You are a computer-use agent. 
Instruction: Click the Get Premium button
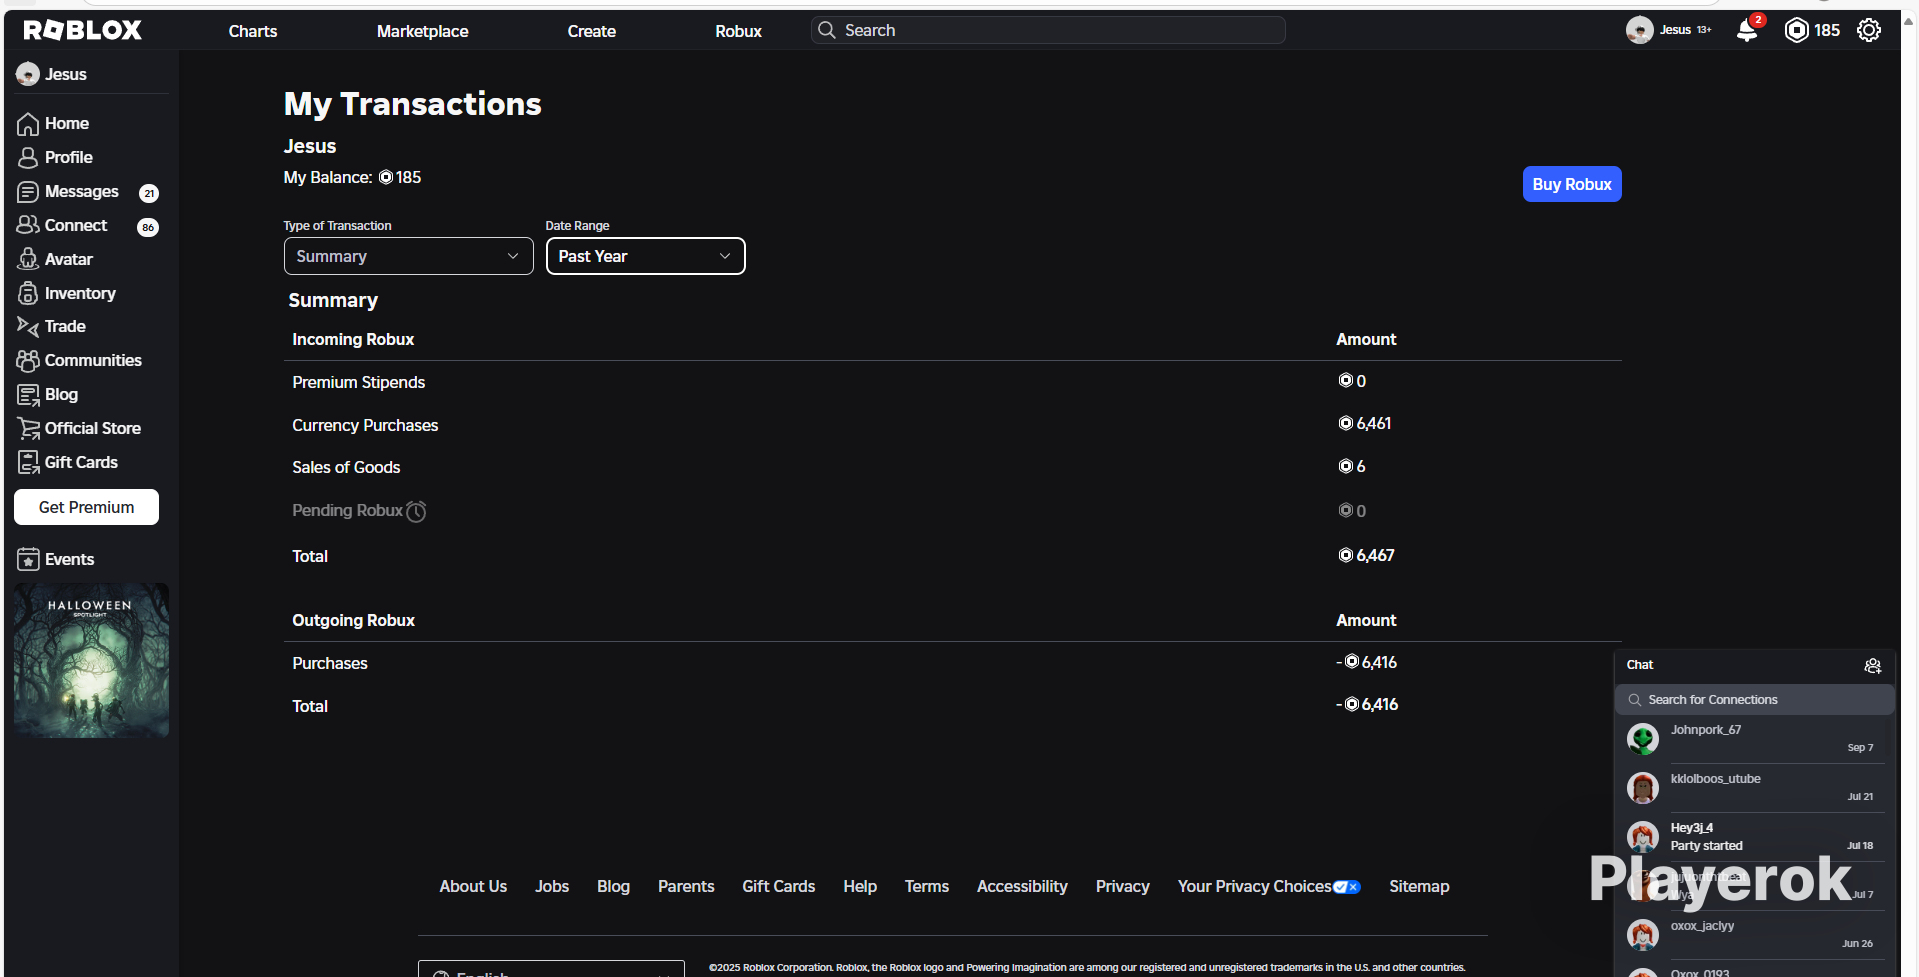[x=86, y=507]
